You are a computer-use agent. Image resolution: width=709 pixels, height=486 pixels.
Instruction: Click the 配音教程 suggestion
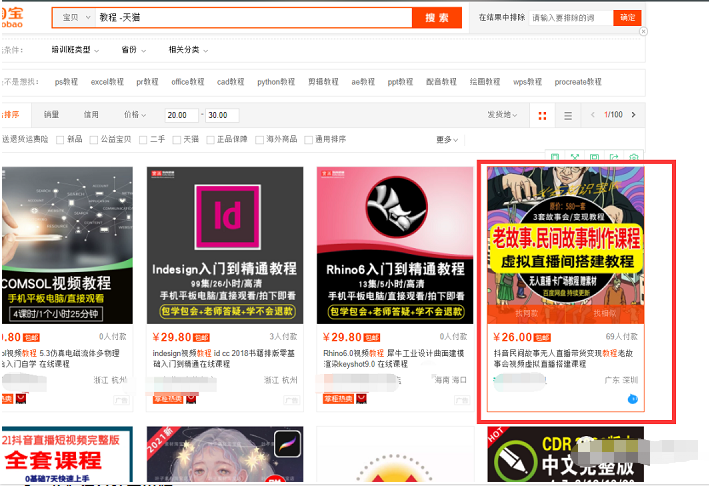coord(441,82)
